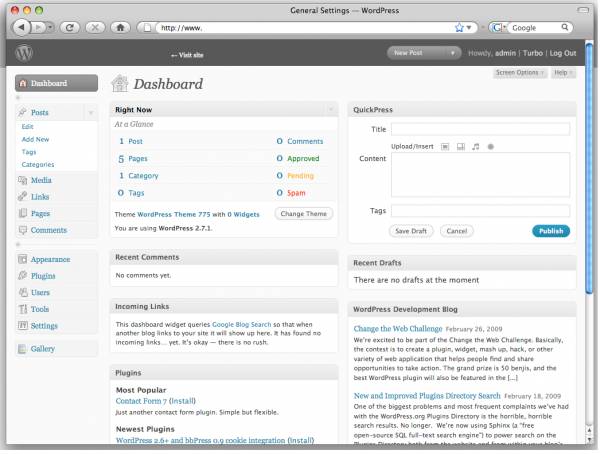The width and height of the screenshot is (600, 454).
Task: Expand the Screen Options panel
Action: pos(520,73)
